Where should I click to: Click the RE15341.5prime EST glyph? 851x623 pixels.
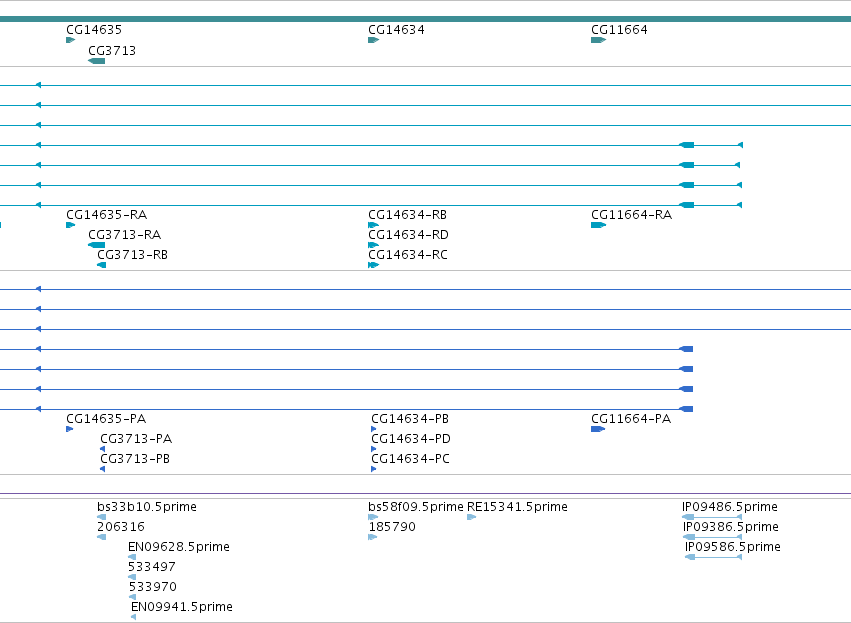(x=472, y=517)
